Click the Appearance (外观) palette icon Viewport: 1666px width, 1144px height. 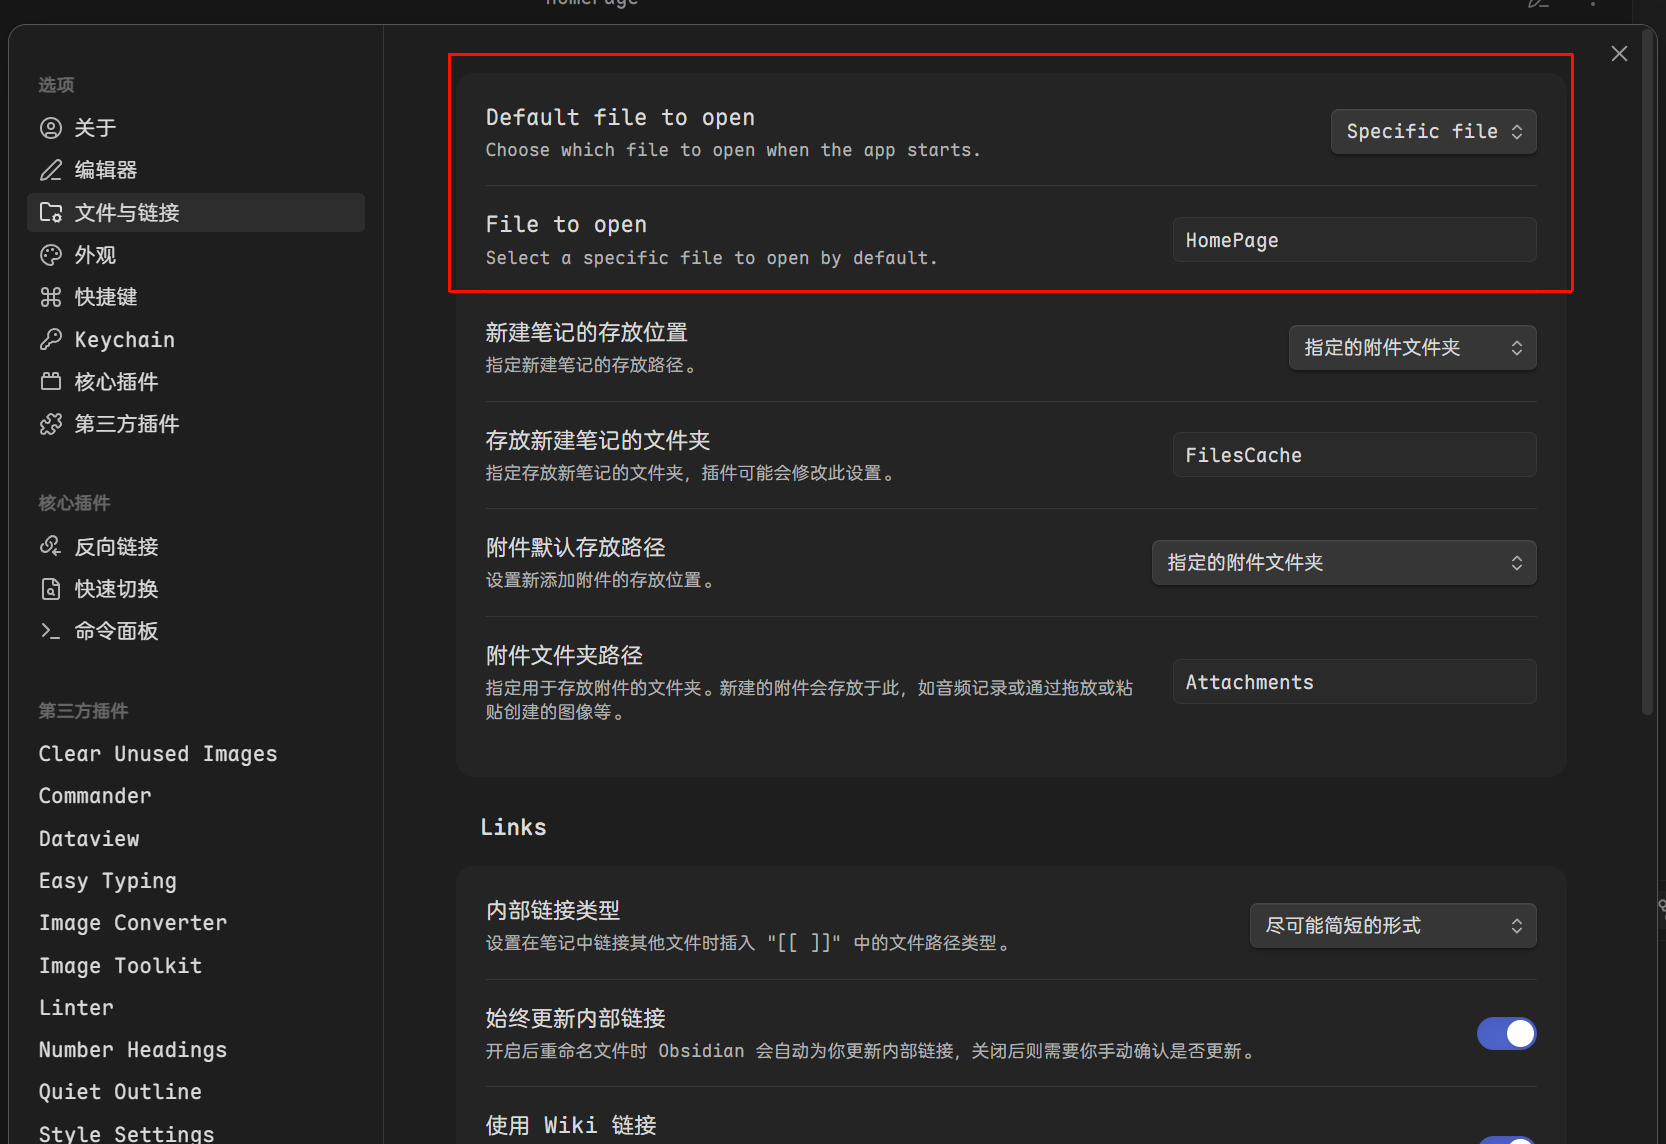(51, 255)
